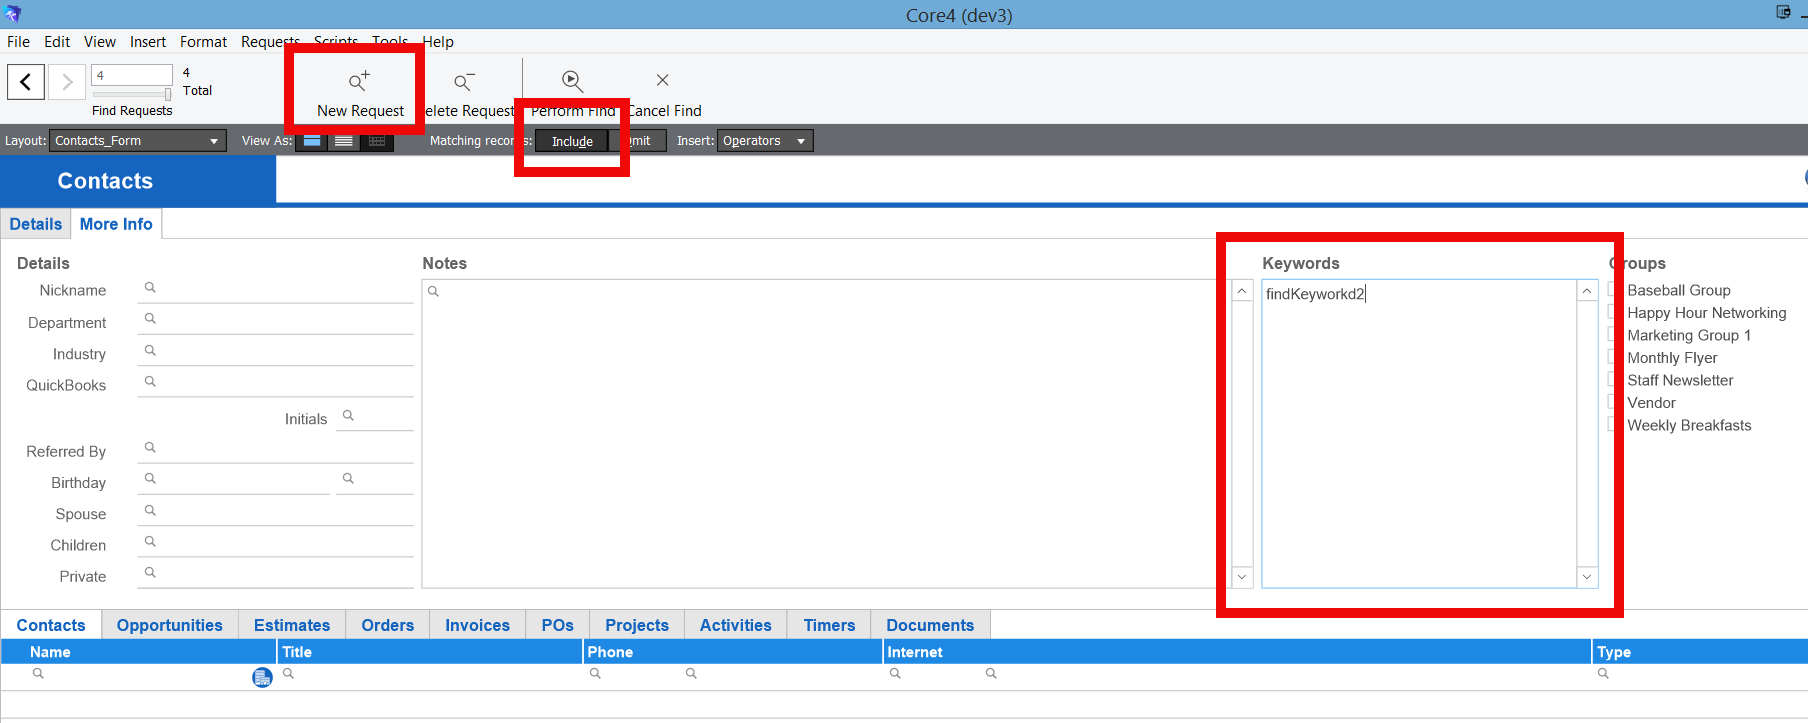Click Keywords field scroll down arrow
The width and height of the screenshot is (1808, 723).
(1586, 577)
